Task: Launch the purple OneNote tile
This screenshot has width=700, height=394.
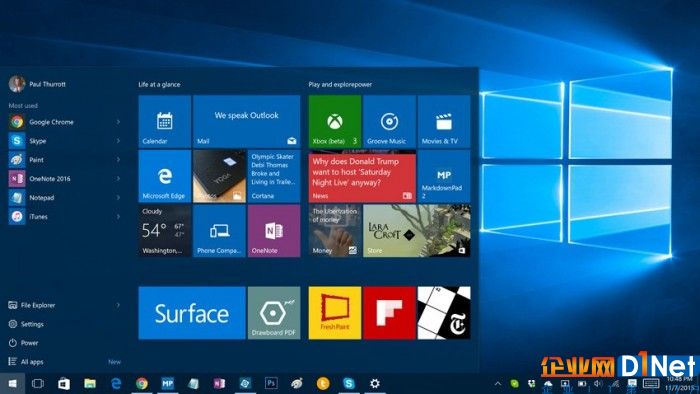Action: [x=274, y=231]
